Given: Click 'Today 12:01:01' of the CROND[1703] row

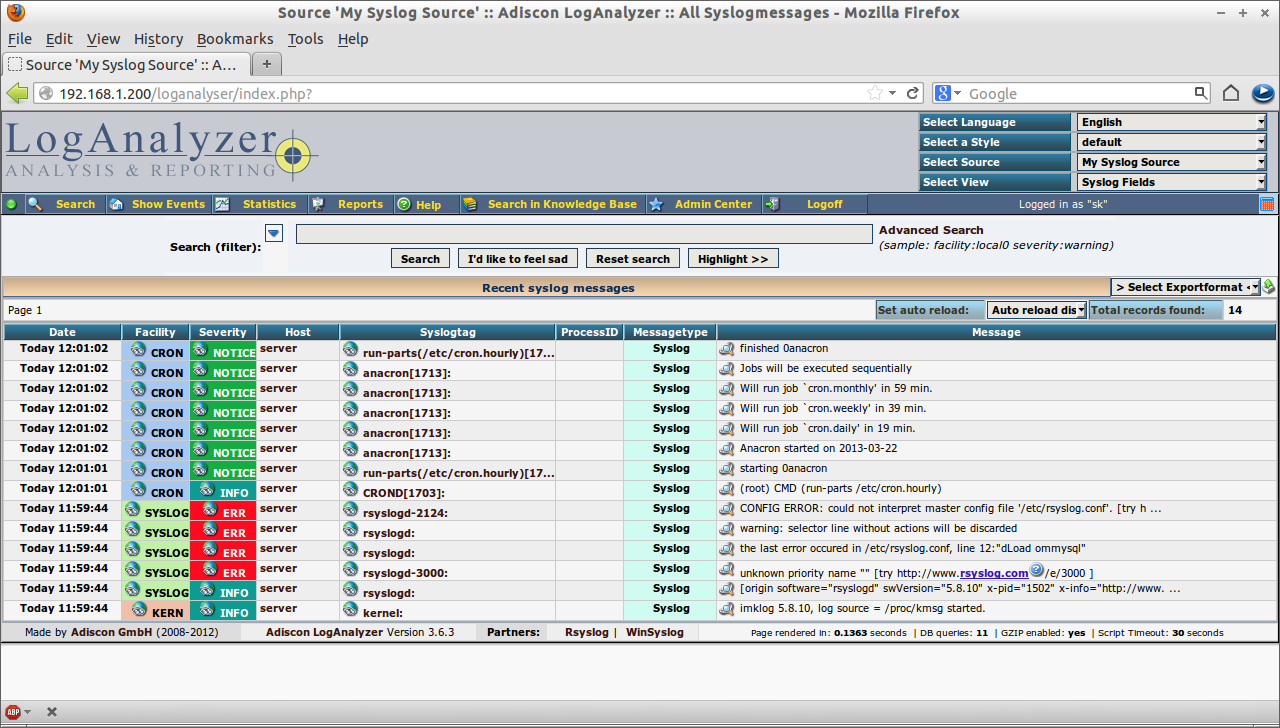Looking at the screenshot, I should (x=64, y=488).
